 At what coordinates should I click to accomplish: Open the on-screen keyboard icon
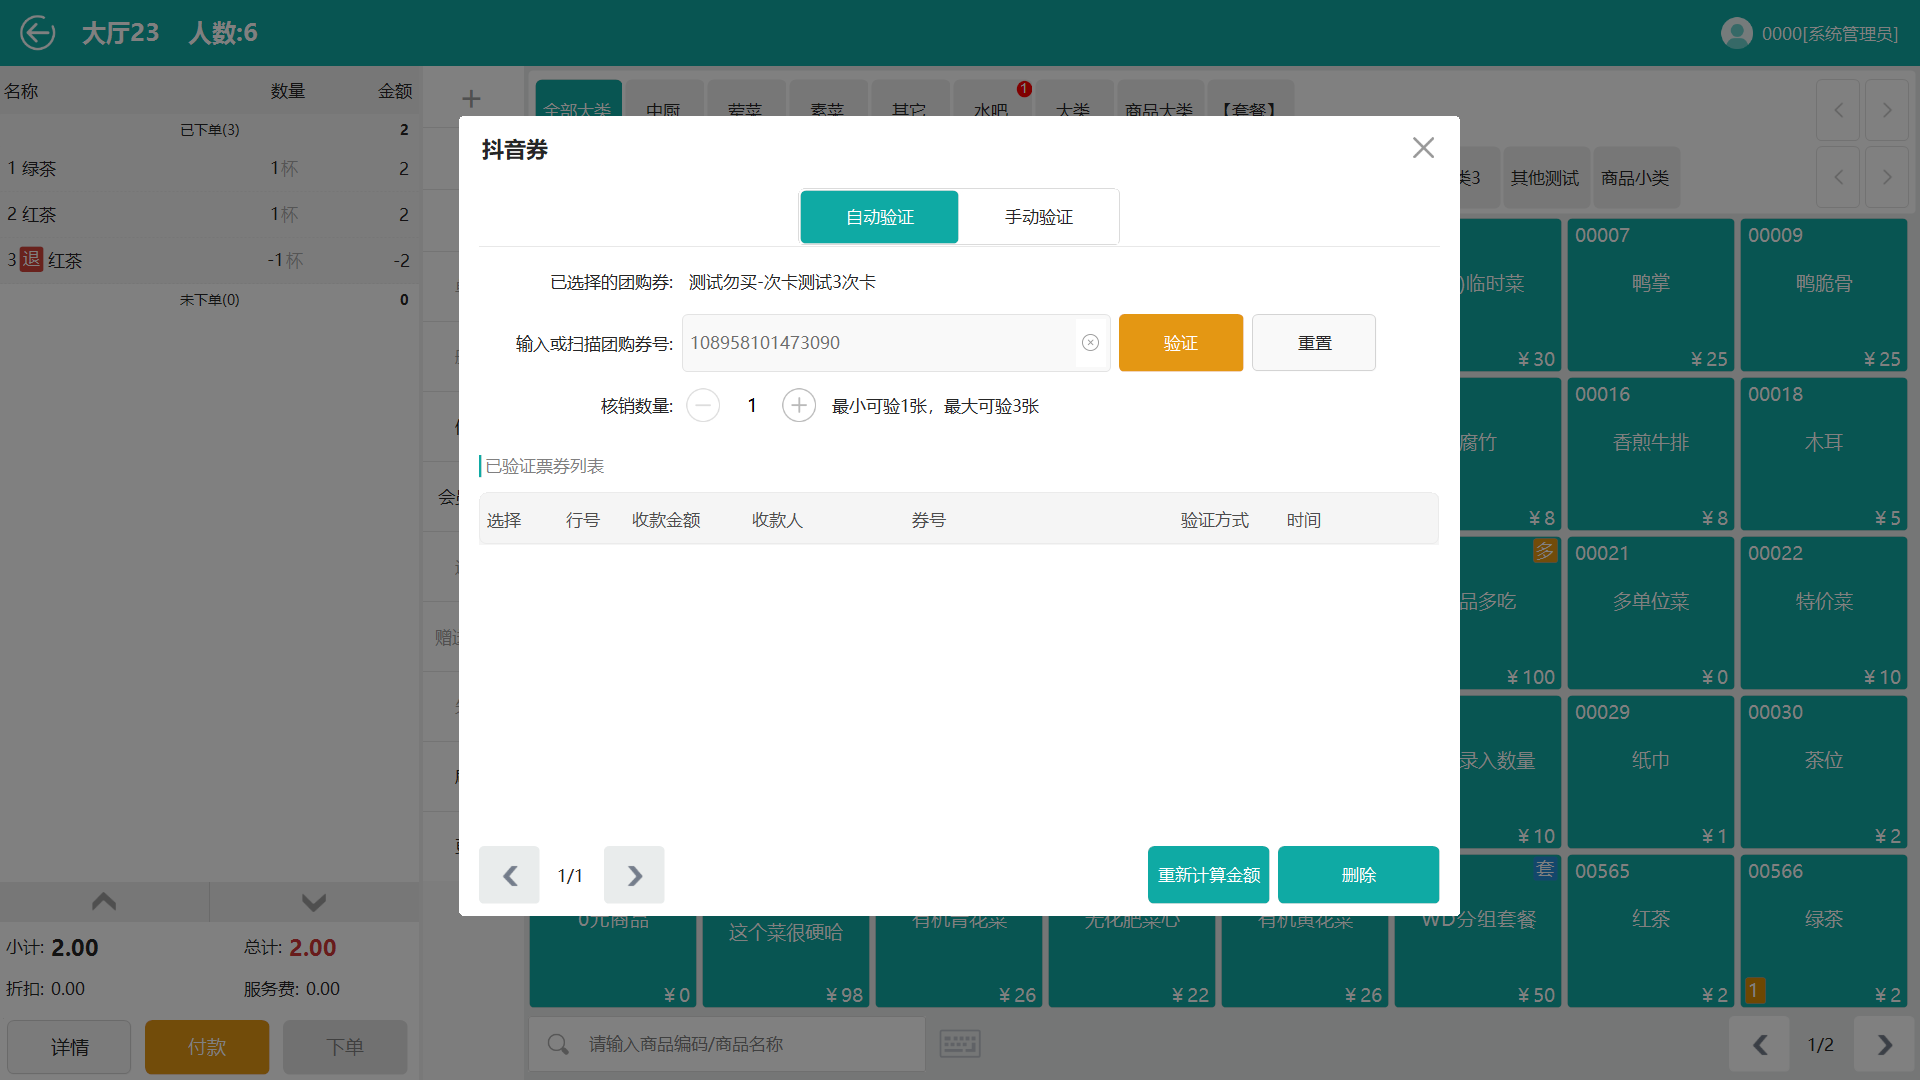(960, 1044)
